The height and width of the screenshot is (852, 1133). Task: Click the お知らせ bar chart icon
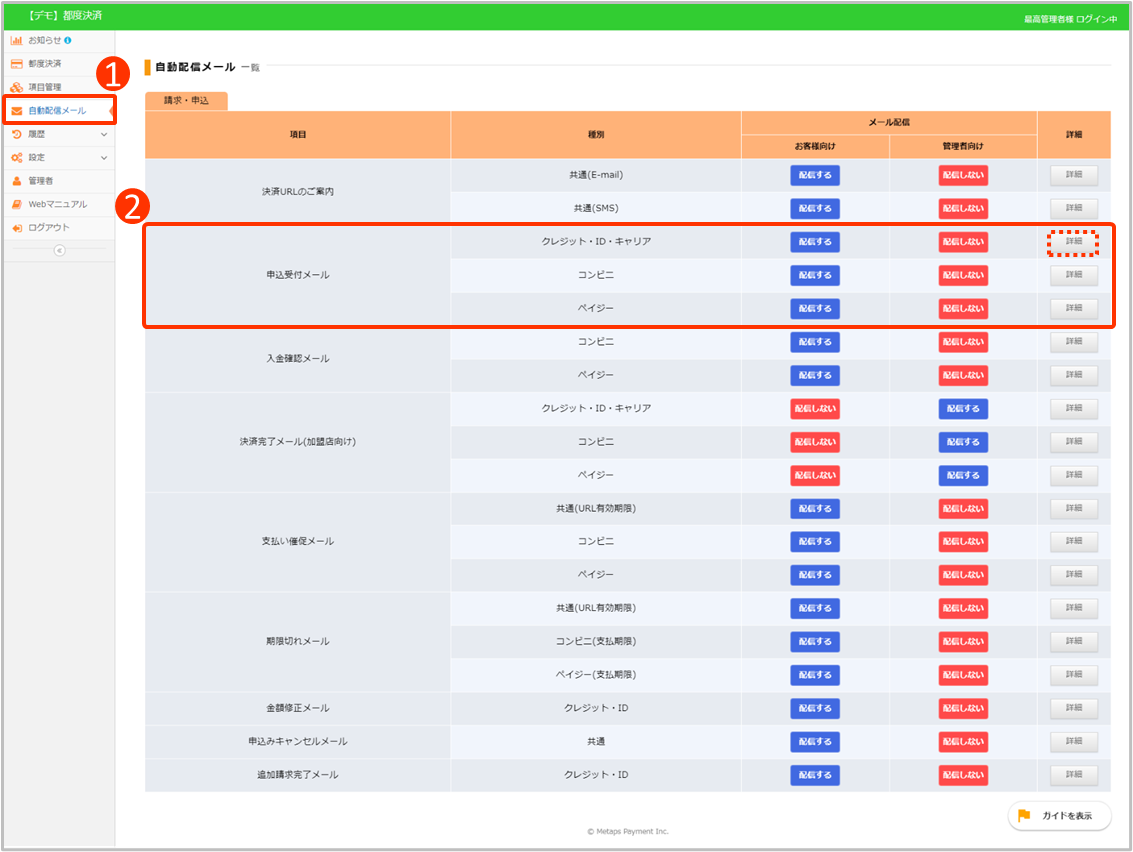[17, 40]
